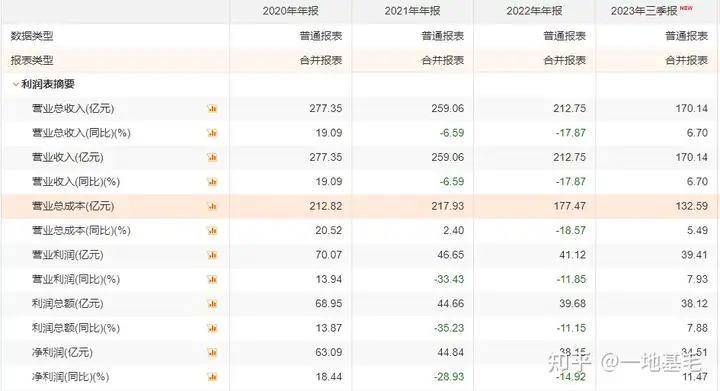
Task: Open chart icon for 净利润(亿元) row
Action: point(212,352)
